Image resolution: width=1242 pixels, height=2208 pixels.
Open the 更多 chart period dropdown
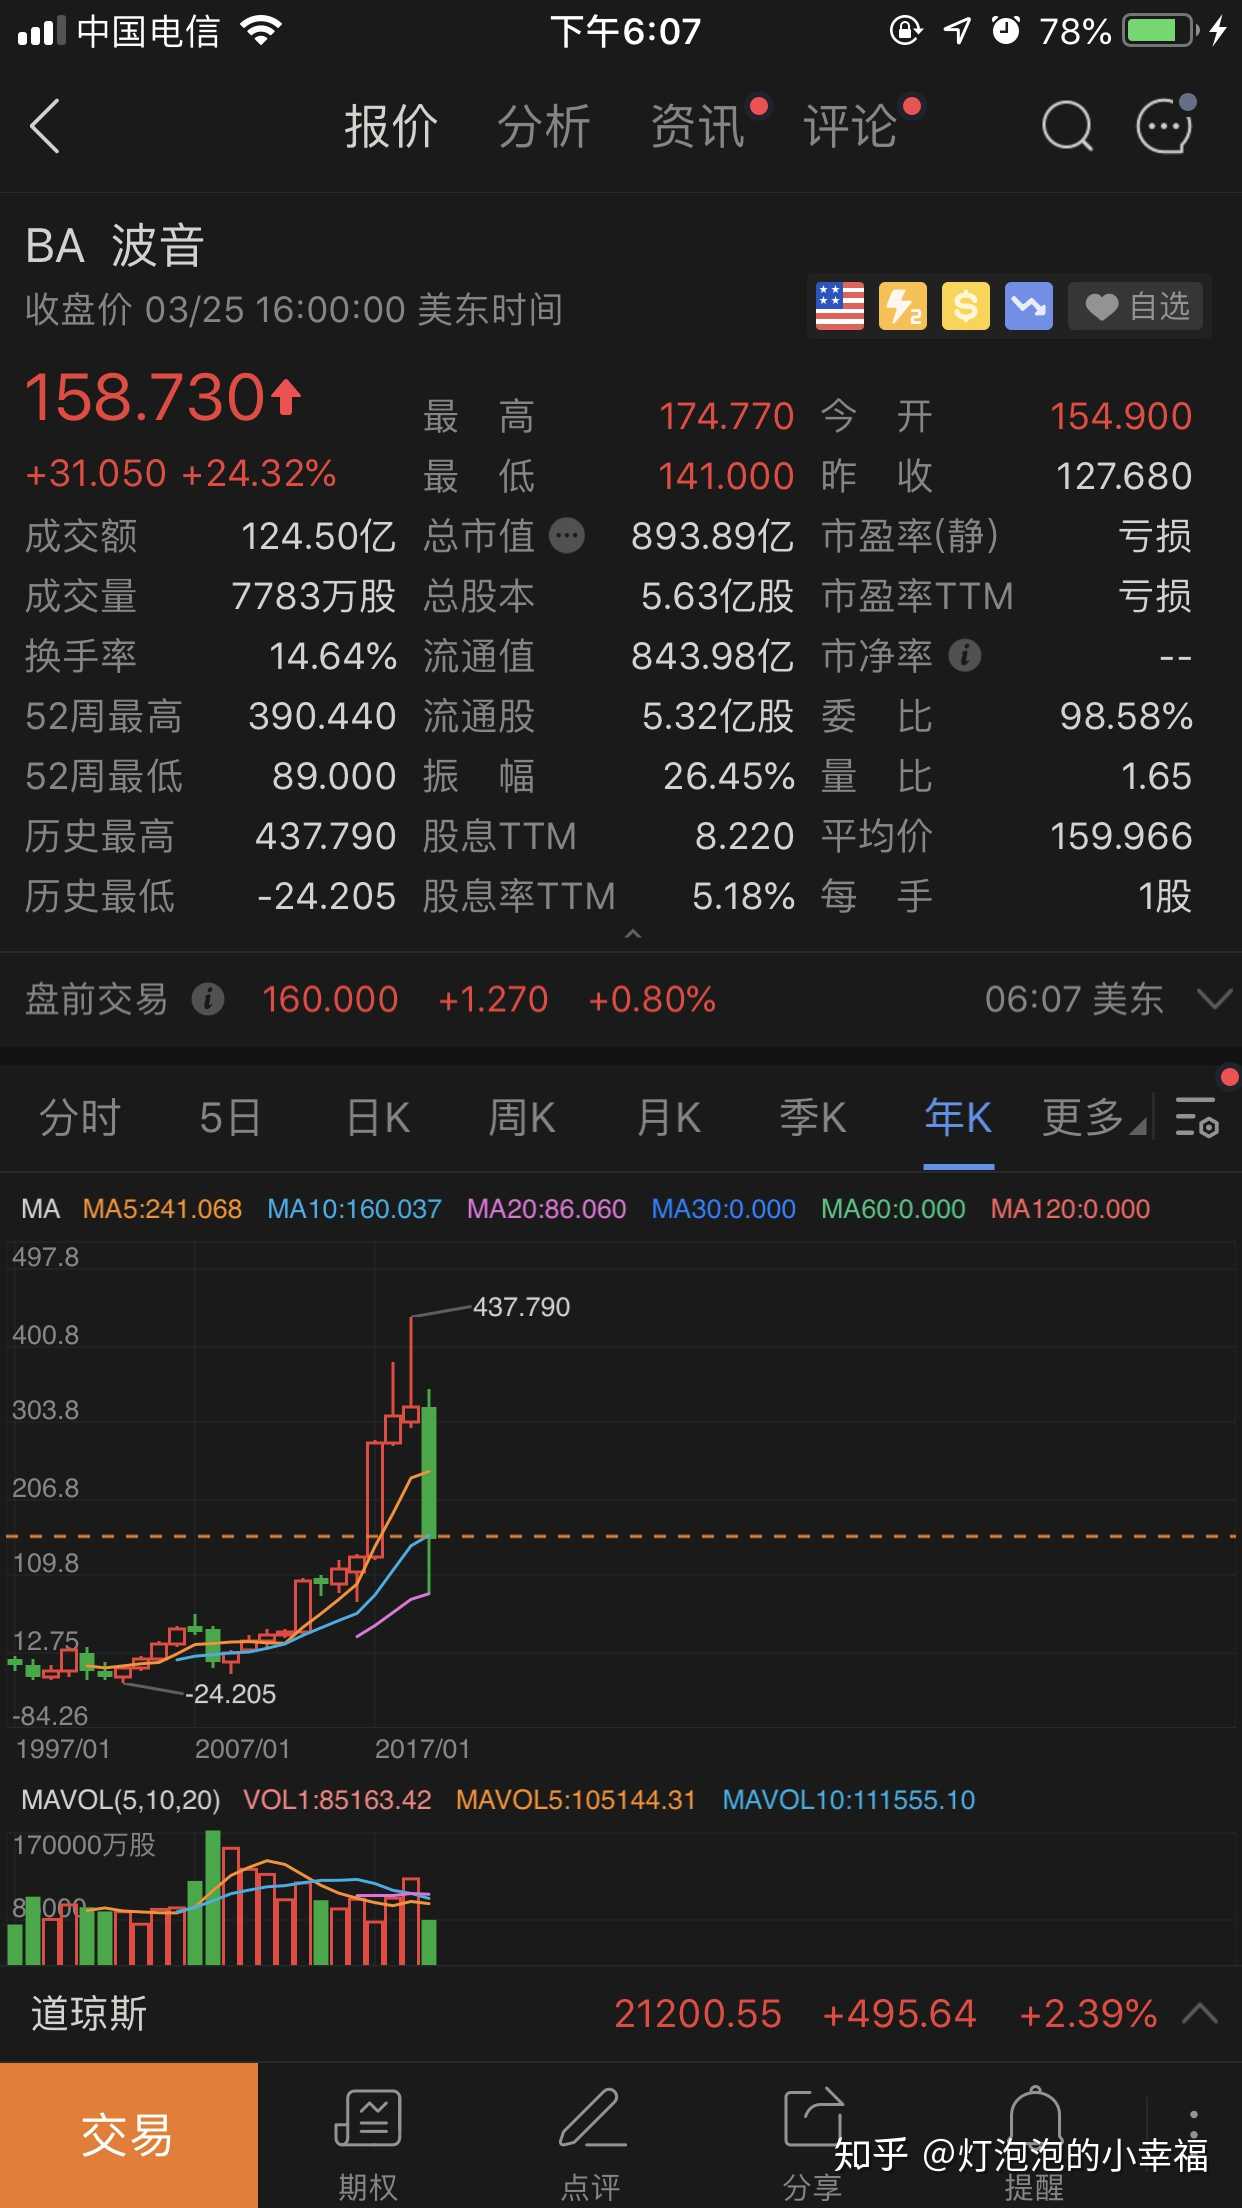coord(1094,1117)
